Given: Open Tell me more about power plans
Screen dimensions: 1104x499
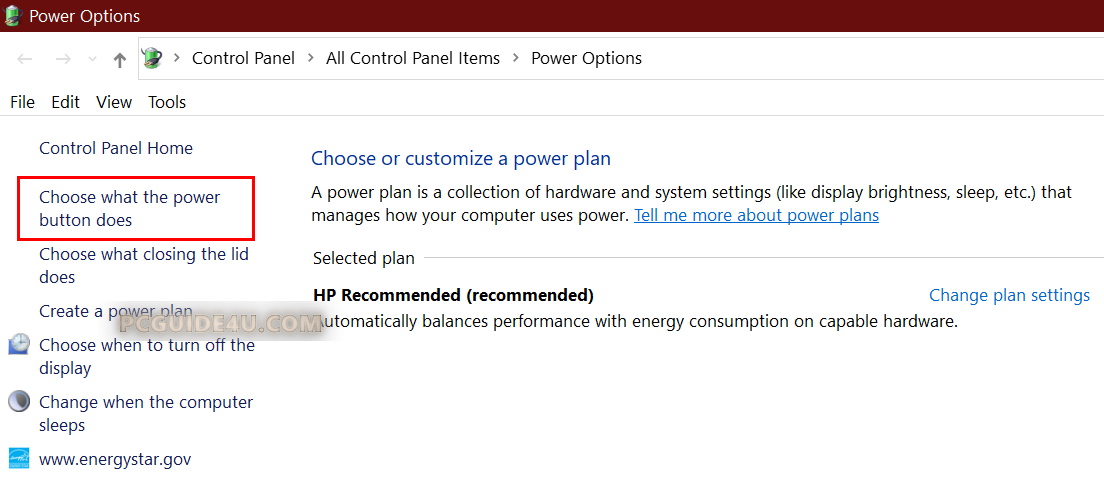Looking at the screenshot, I should [756, 215].
